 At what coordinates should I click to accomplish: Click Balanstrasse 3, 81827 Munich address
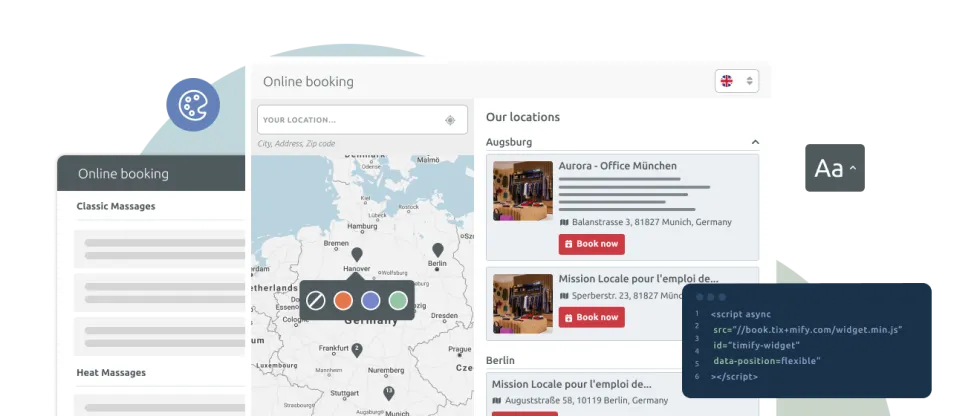coord(652,222)
